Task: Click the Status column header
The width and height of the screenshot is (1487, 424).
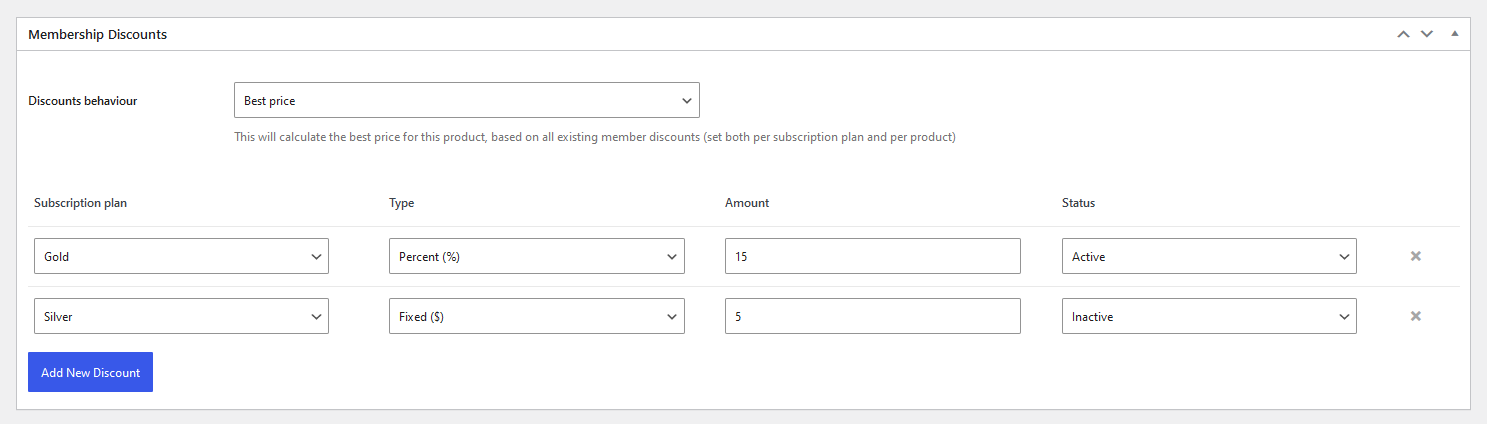Action: [x=1078, y=203]
